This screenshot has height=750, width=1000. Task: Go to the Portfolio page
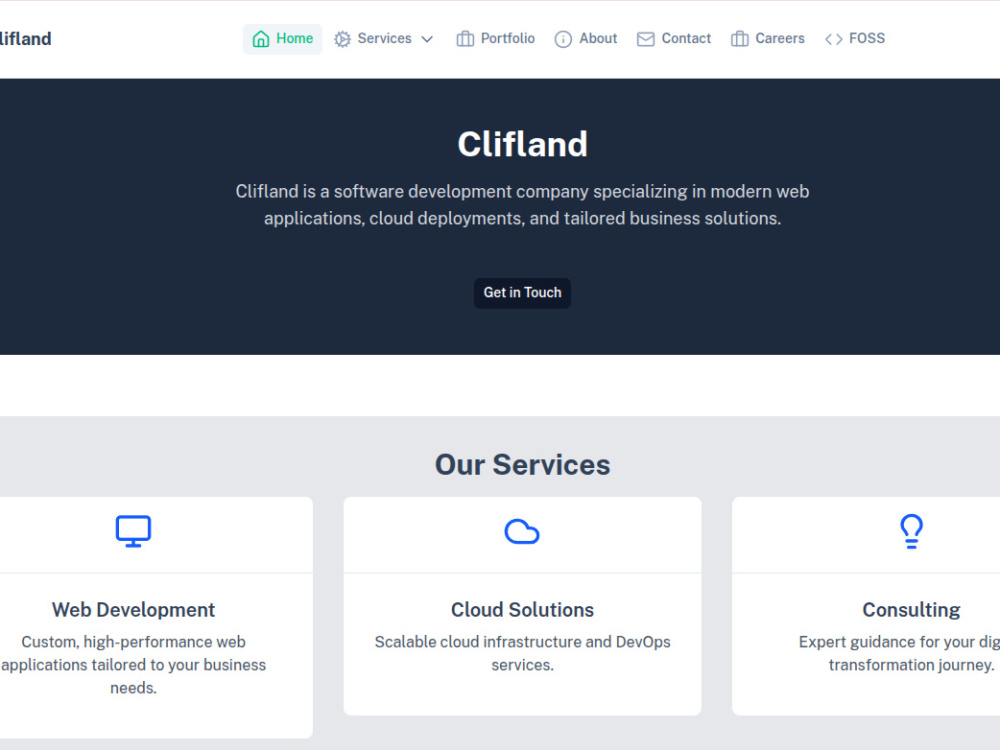496,38
